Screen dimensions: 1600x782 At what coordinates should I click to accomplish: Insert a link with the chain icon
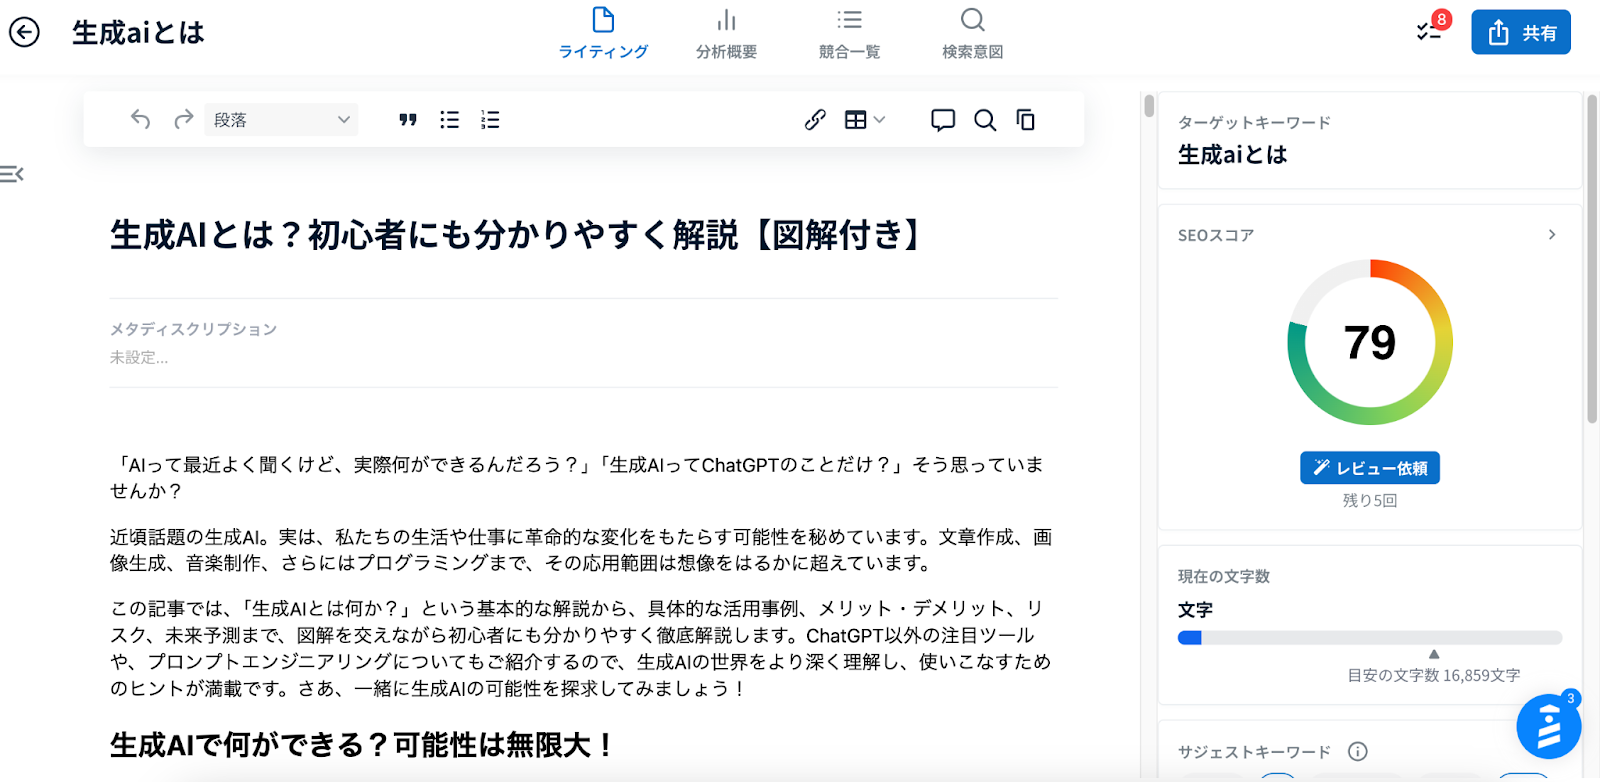(x=815, y=120)
